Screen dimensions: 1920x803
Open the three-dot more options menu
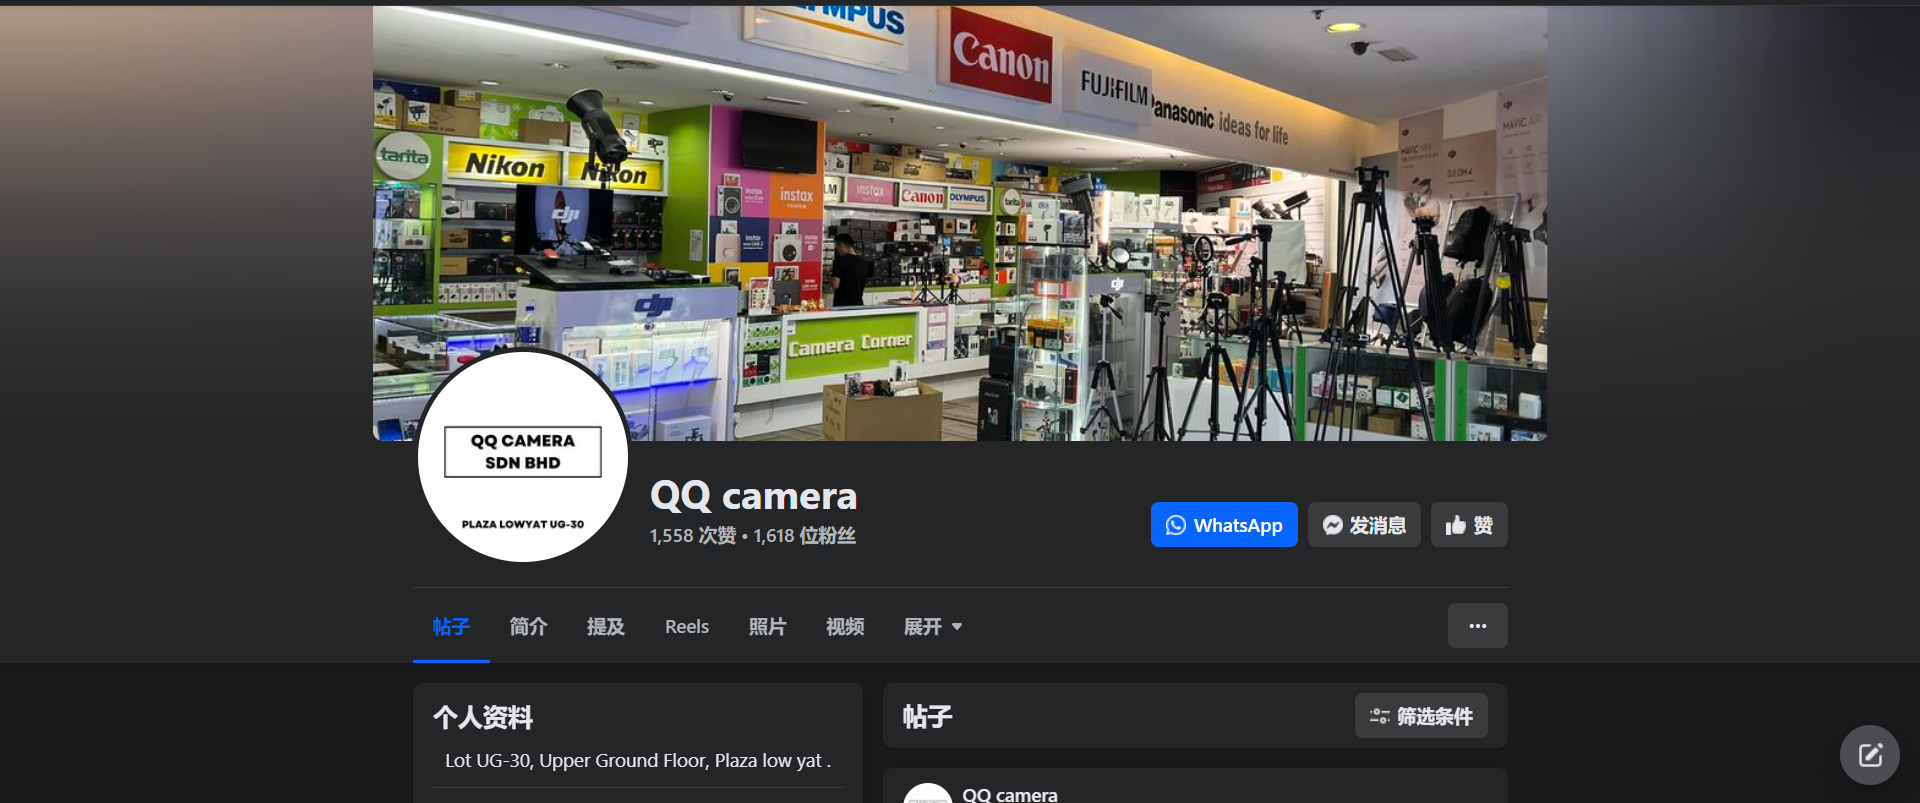1477,626
